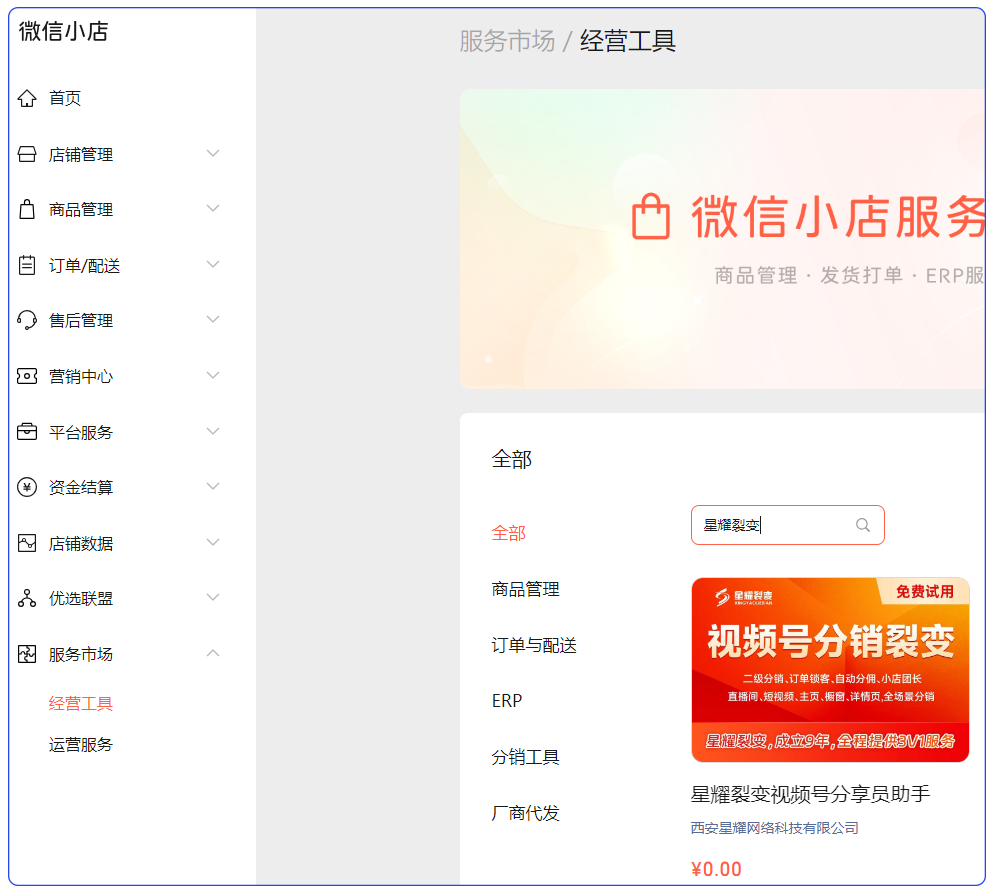
Task: Expand the 店铺管理 chevron
Action: click(x=213, y=153)
